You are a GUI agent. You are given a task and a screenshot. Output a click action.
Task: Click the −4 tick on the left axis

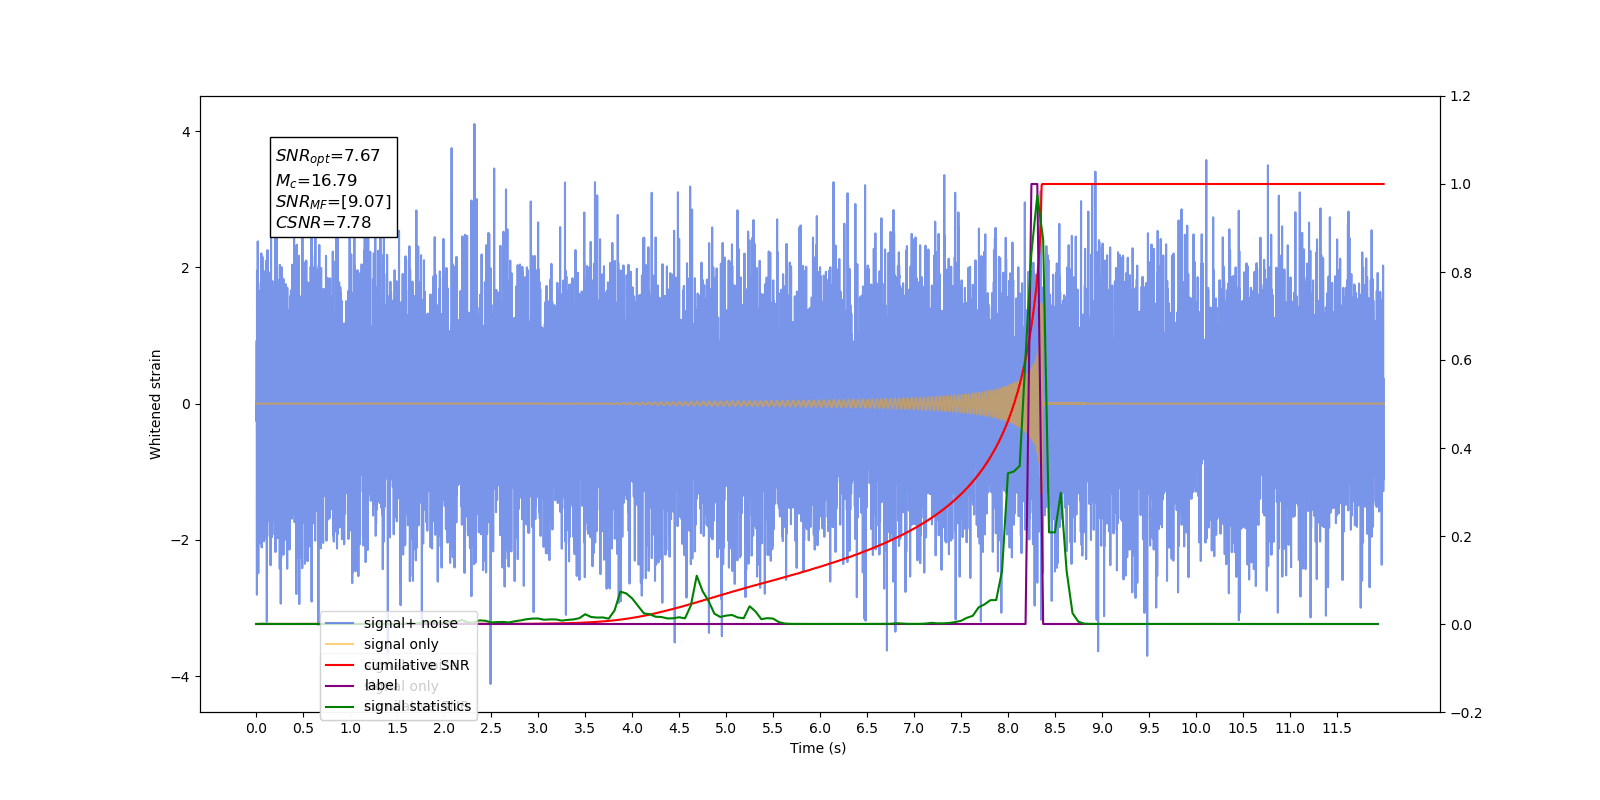coord(181,677)
